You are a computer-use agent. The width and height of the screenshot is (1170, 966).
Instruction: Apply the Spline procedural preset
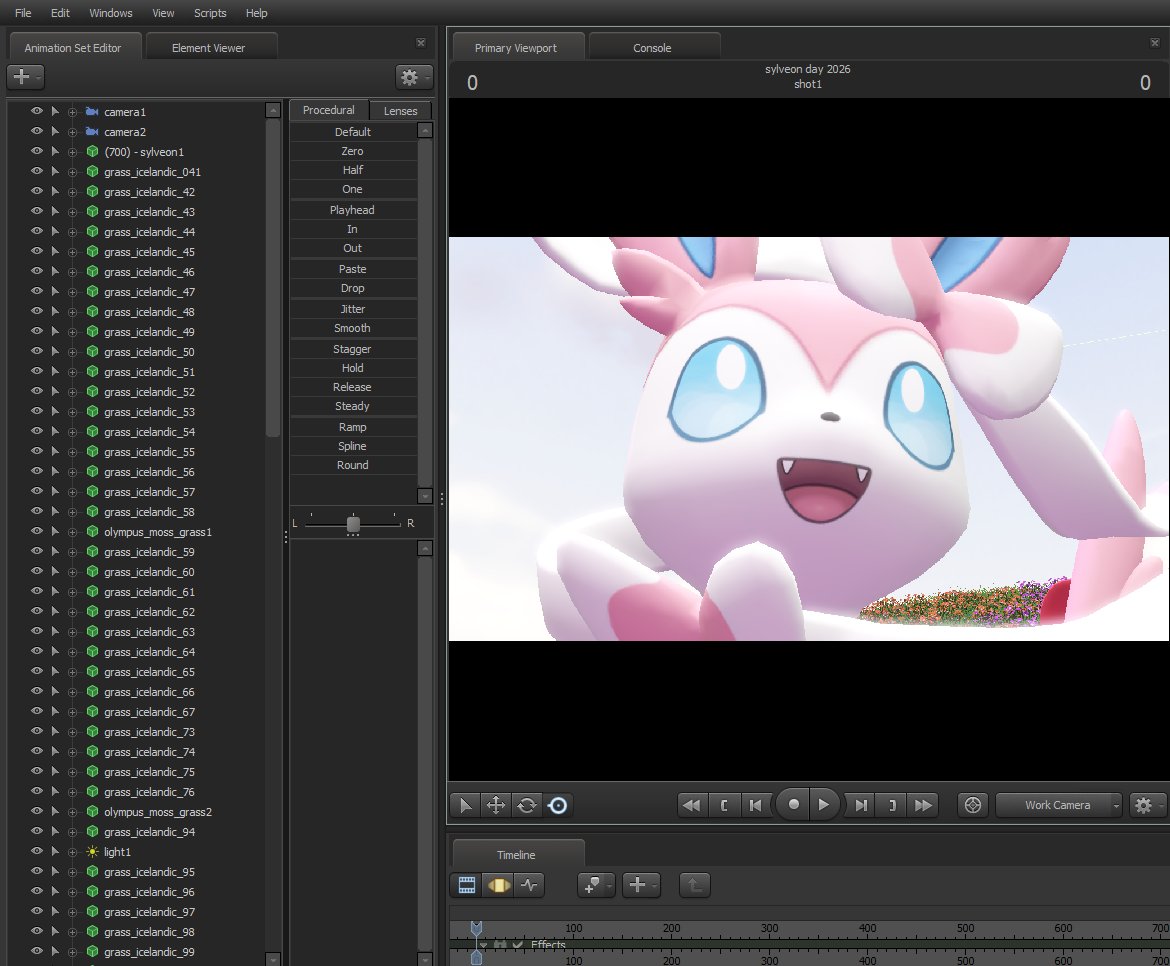click(x=353, y=445)
